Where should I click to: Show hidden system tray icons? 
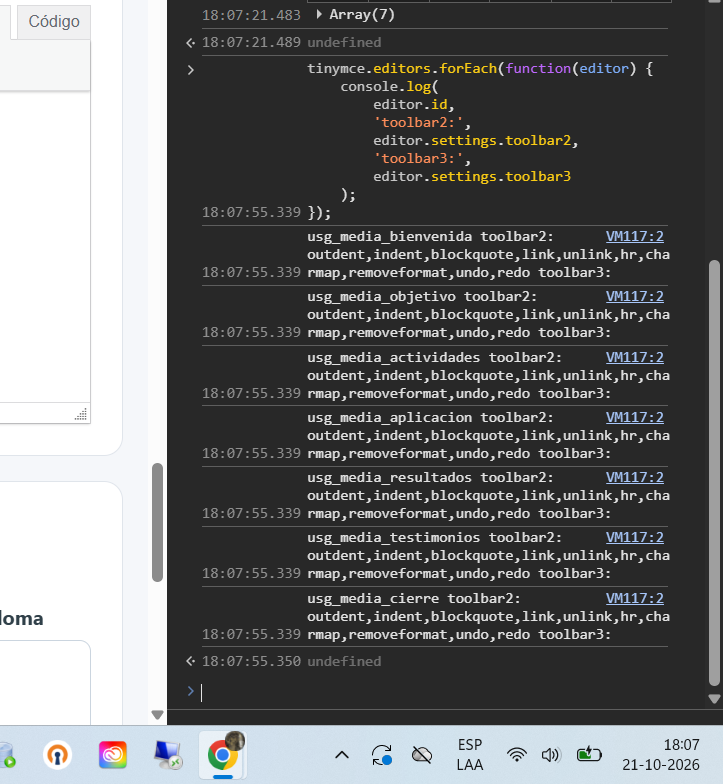click(x=342, y=755)
